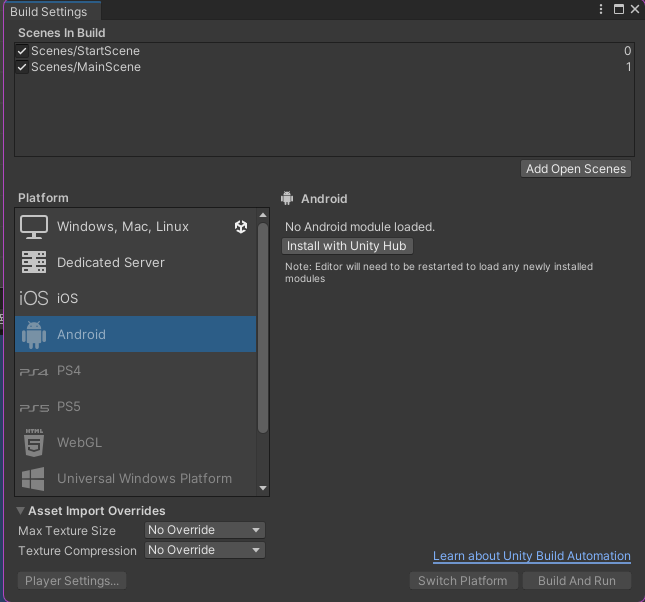Click build index 1 of MainScene
The image size is (645, 602).
point(628,67)
